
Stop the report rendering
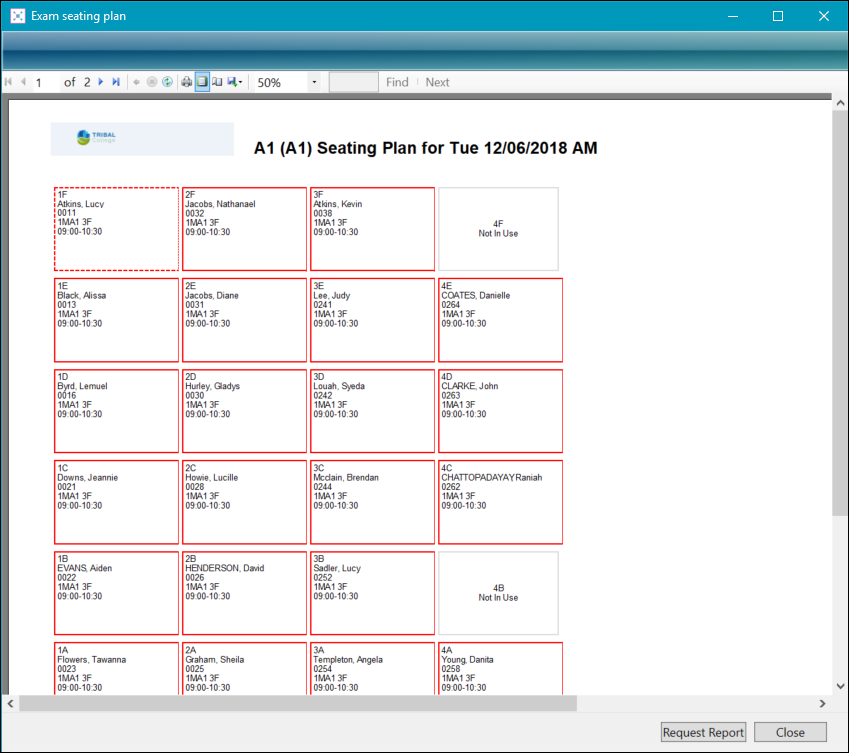[x=151, y=82]
